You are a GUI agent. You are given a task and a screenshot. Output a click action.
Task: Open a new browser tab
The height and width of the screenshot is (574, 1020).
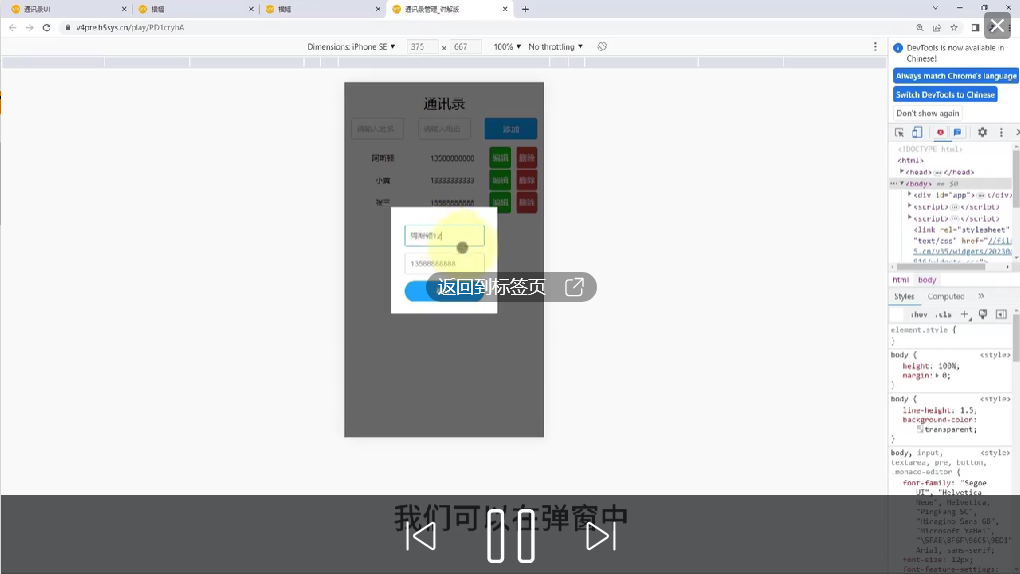point(526,9)
